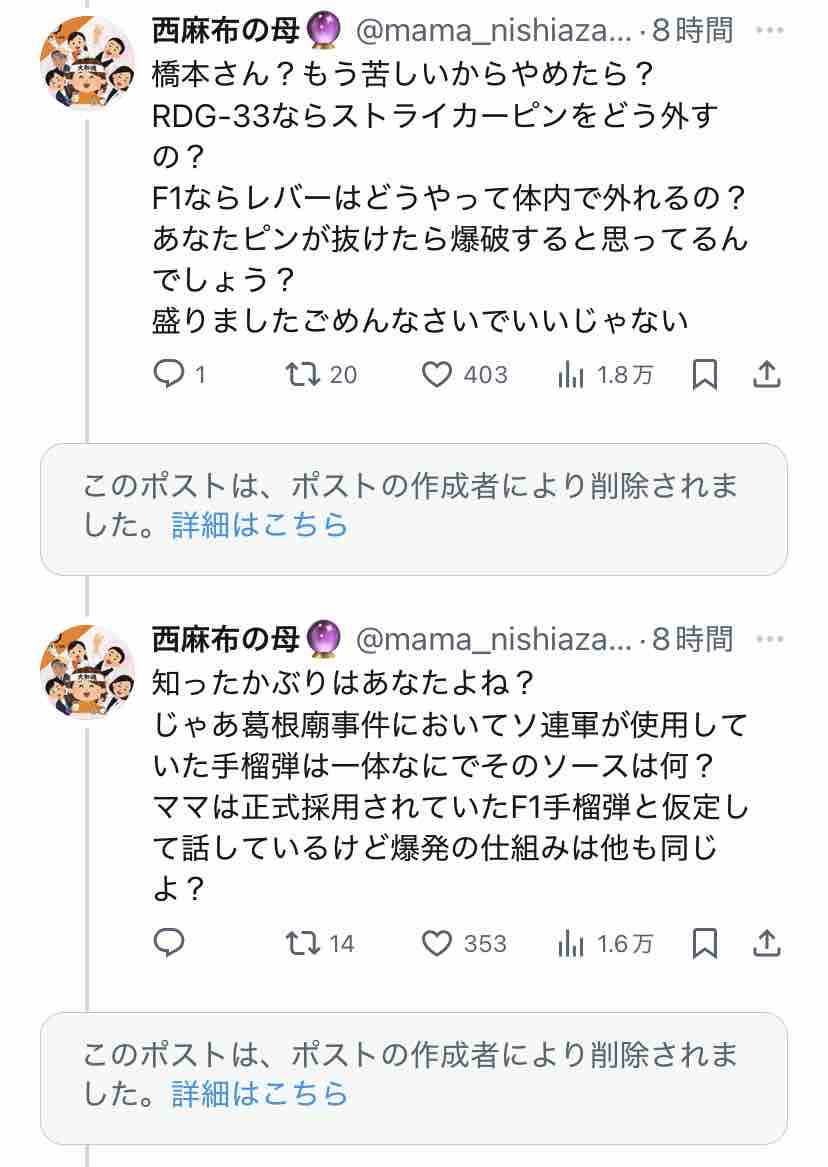This screenshot has width=828, height=1167.
Task: Bookmark the second post
Action: [x=705, y=943]
